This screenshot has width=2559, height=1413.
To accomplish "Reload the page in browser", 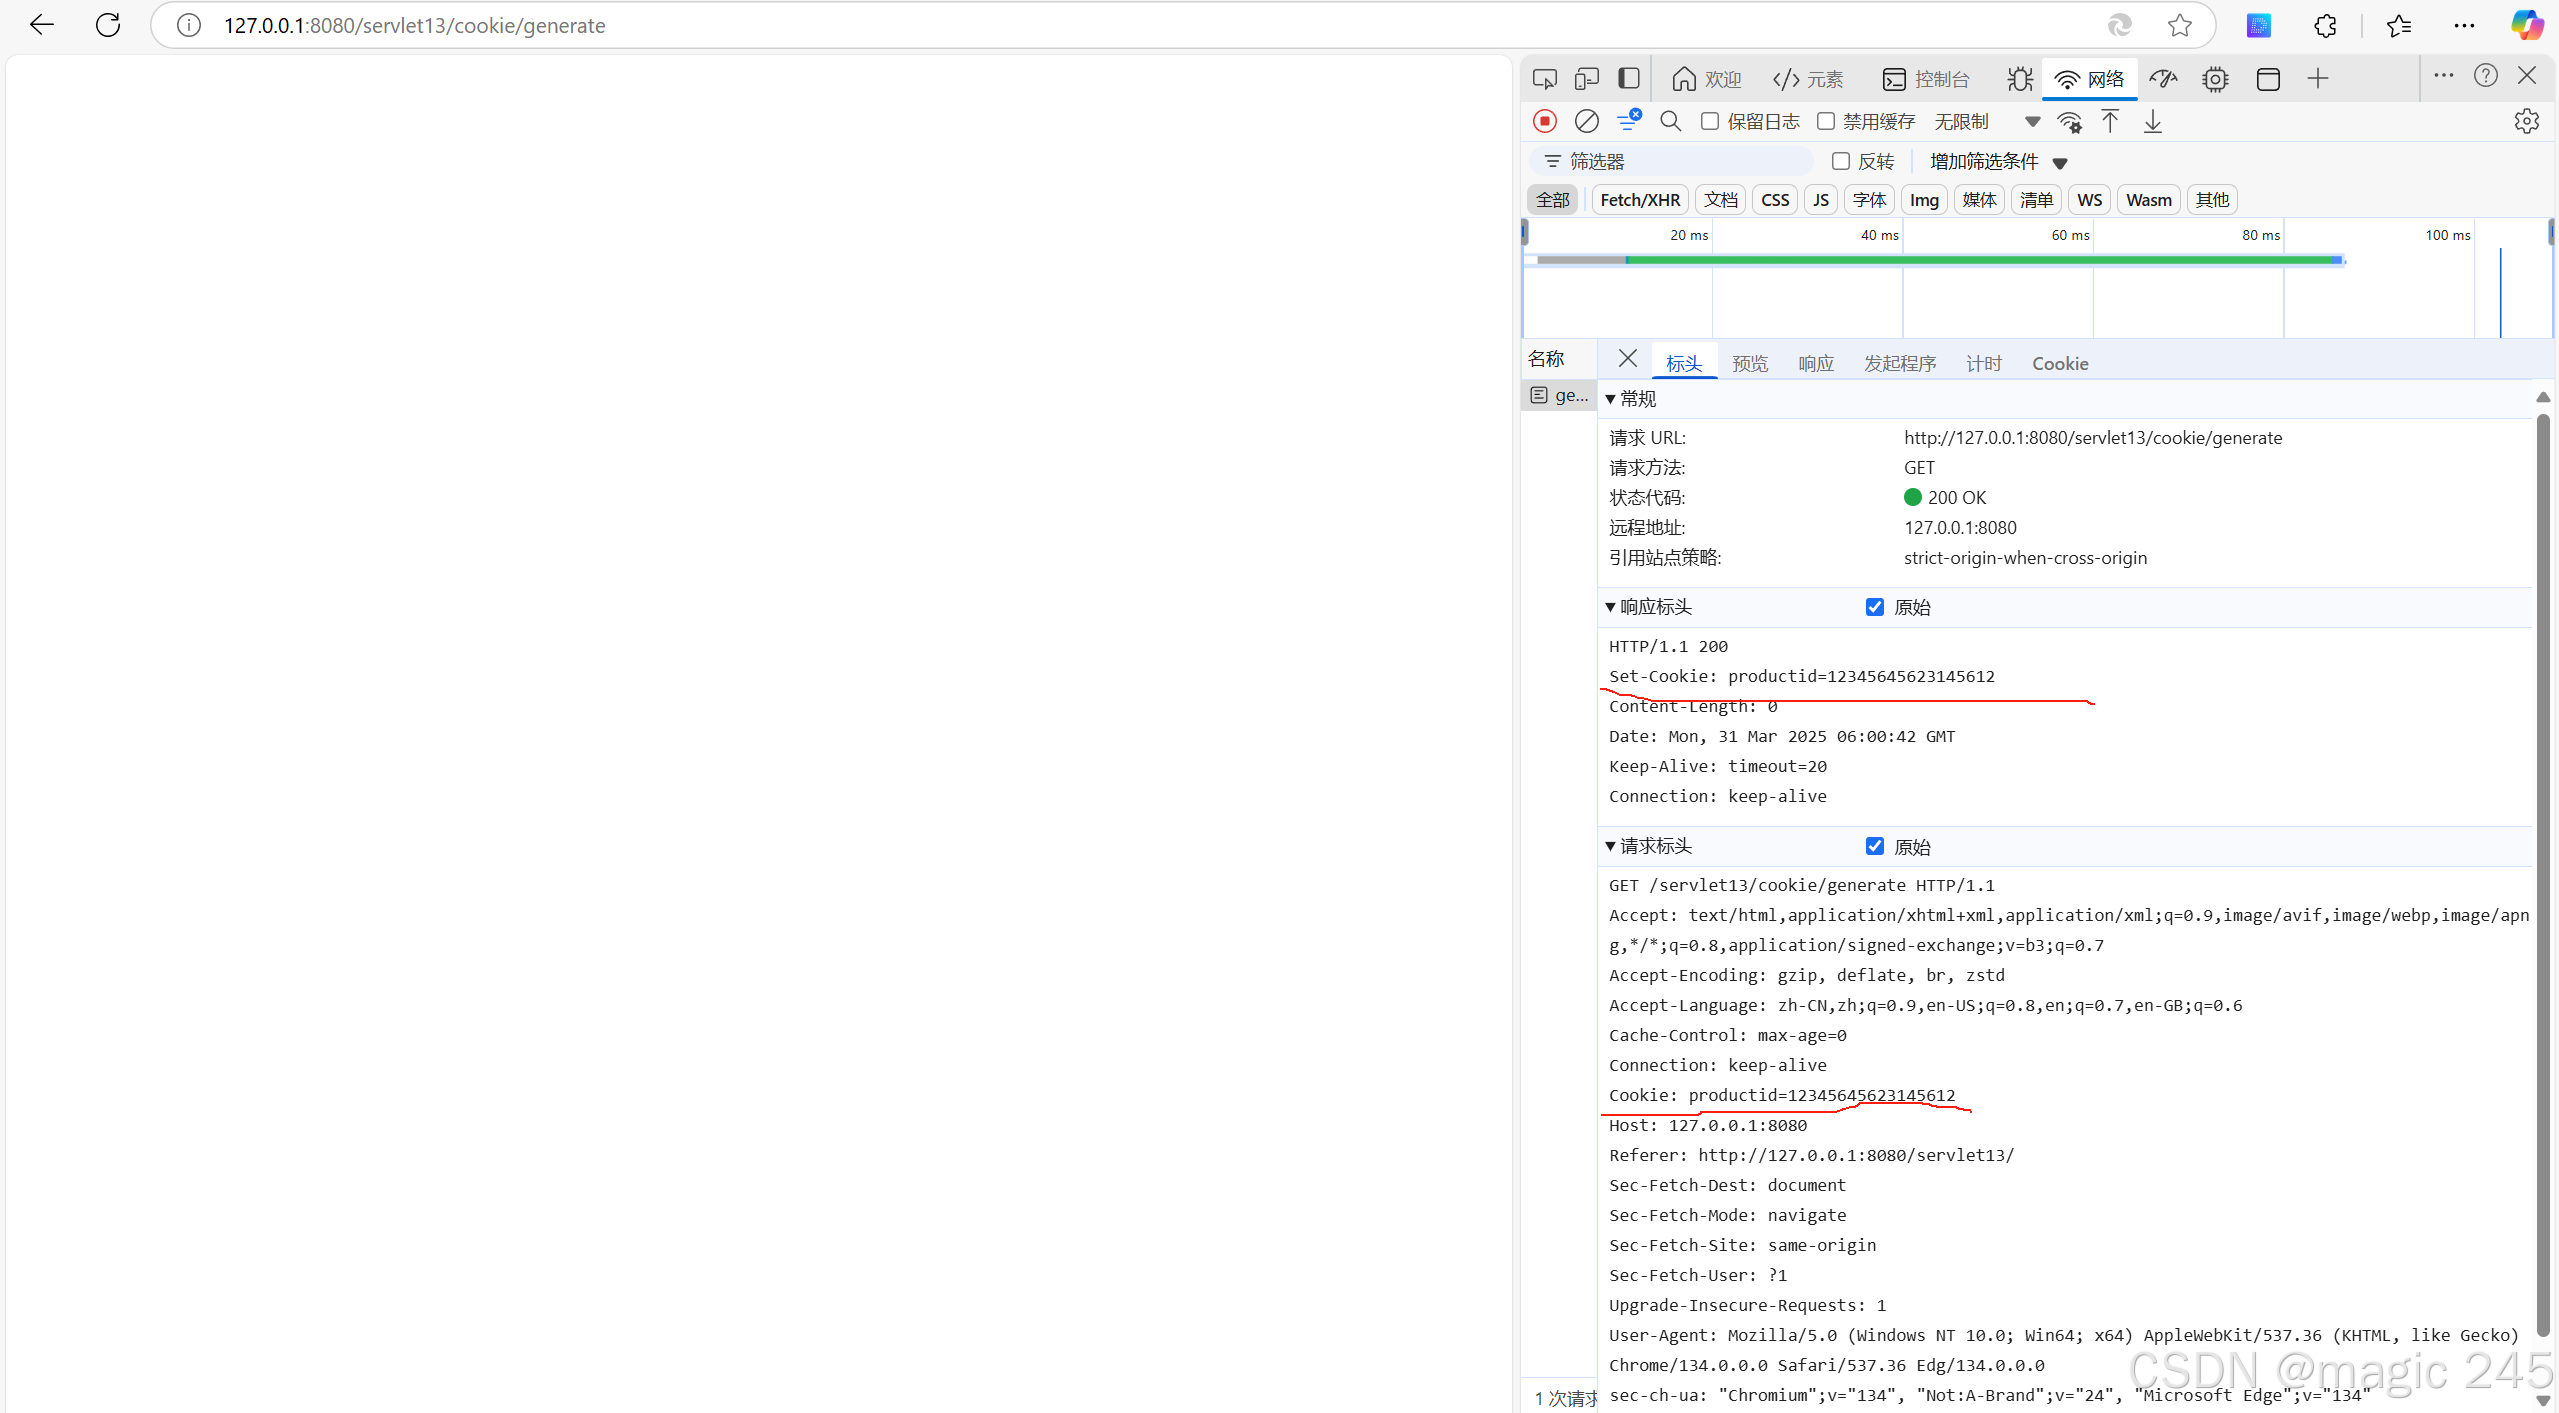I will point(108,25).
